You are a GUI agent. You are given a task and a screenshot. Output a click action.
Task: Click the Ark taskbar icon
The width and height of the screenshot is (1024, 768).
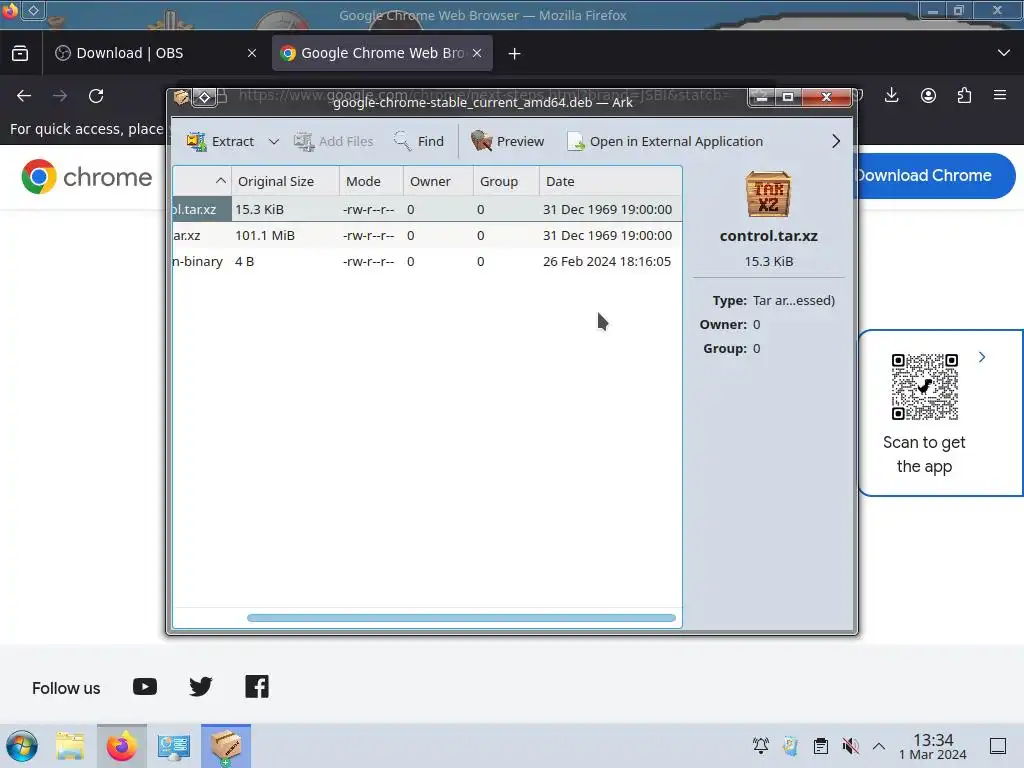226,746
